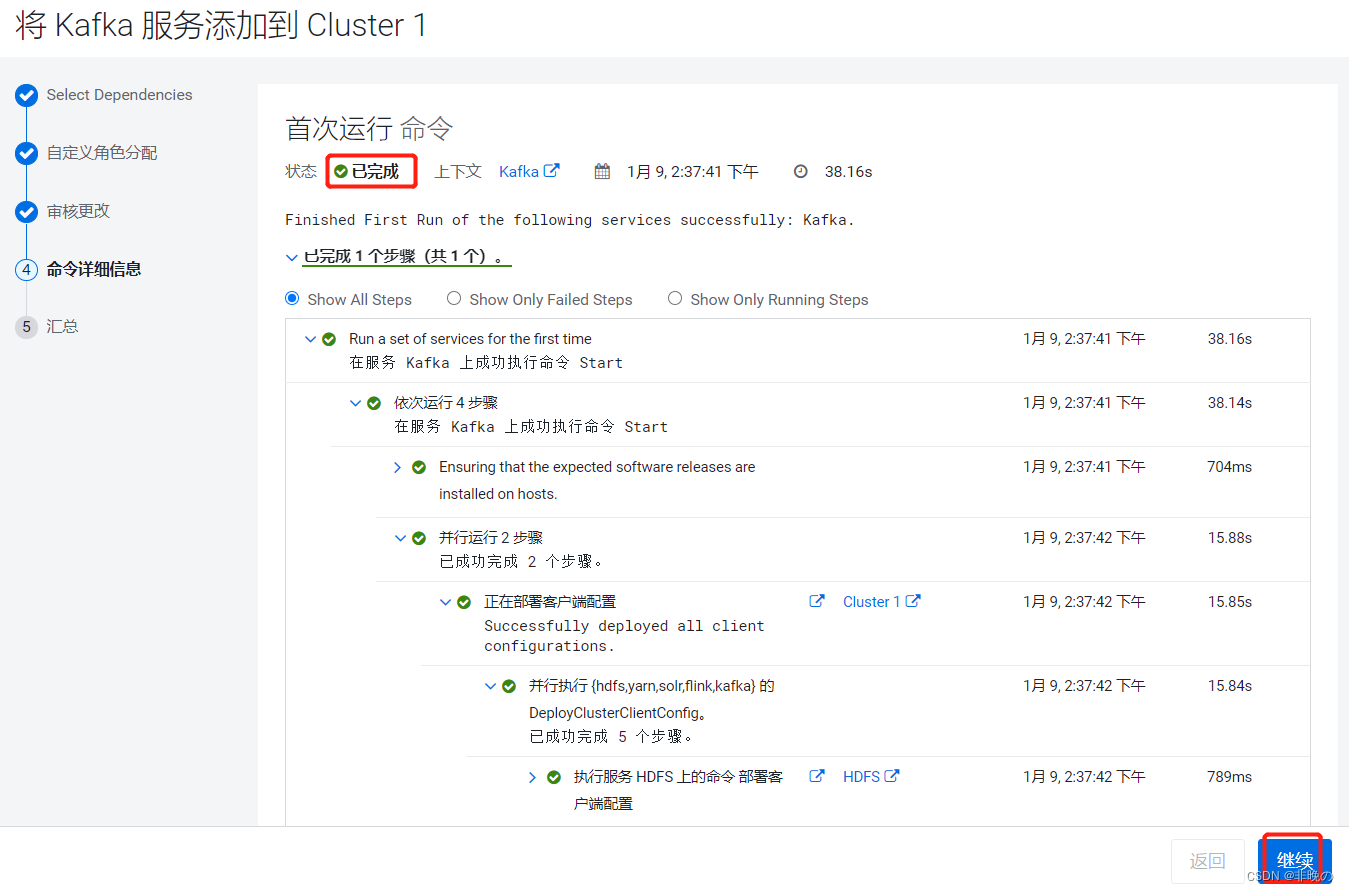The height and width of the screenshot is (892, 1349).
Task: Click the completed checkmark beside Select Dependencies
Action: (26, 95)
